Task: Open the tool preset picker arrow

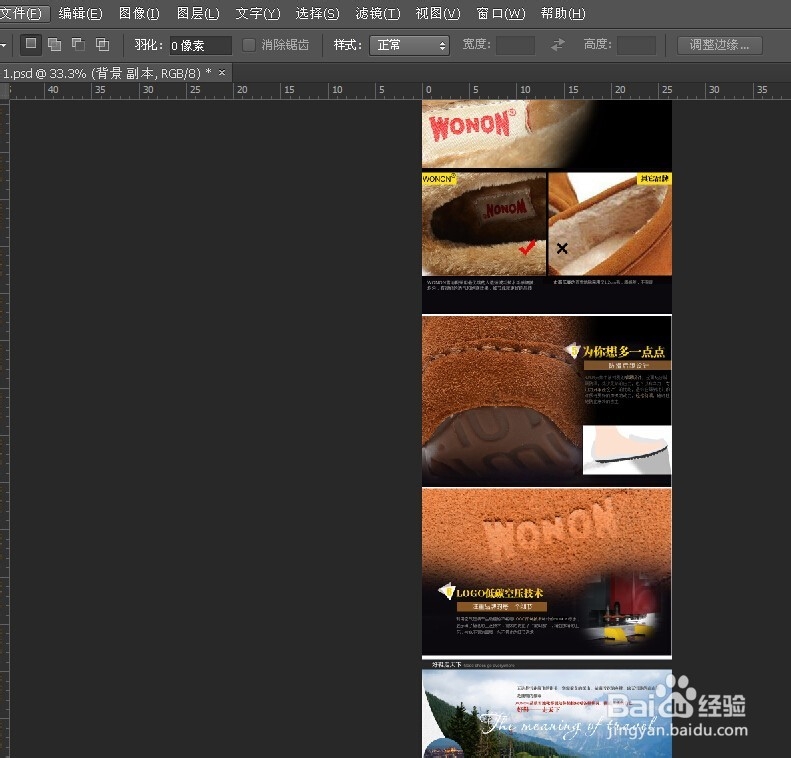Action: tap(4, 45)
